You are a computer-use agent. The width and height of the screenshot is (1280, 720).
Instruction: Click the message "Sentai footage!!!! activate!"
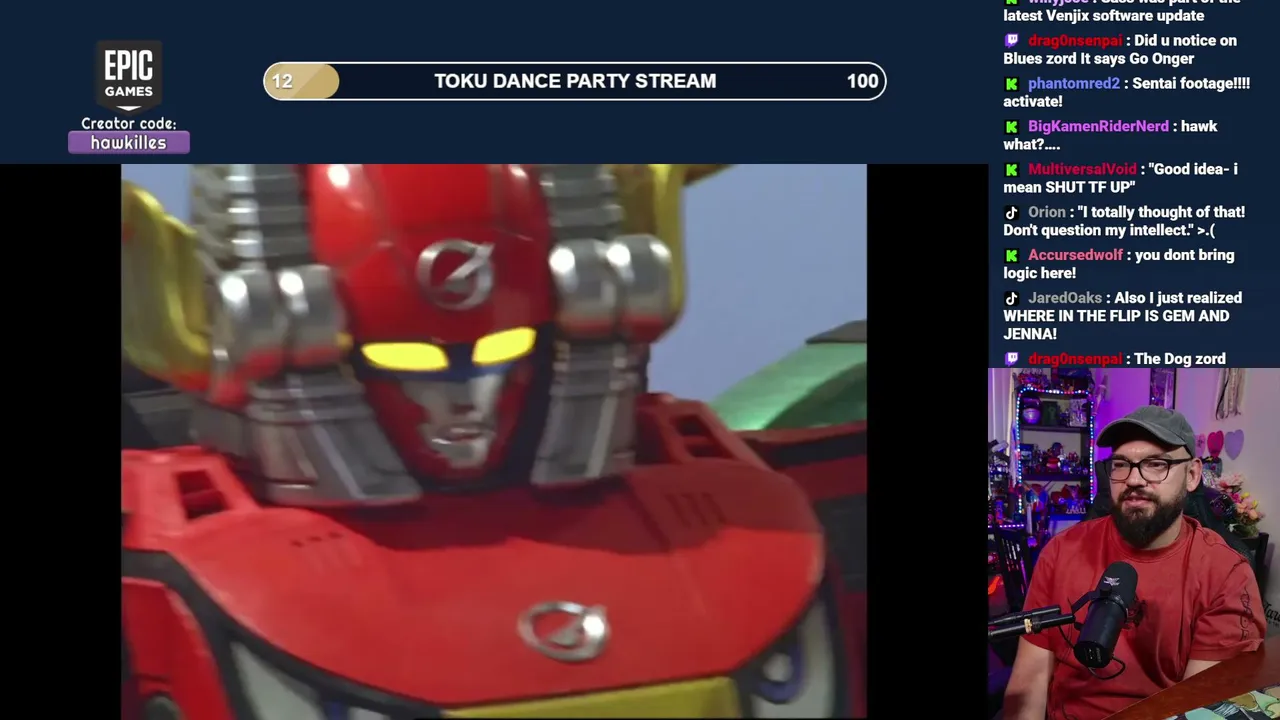(1126, 93)
